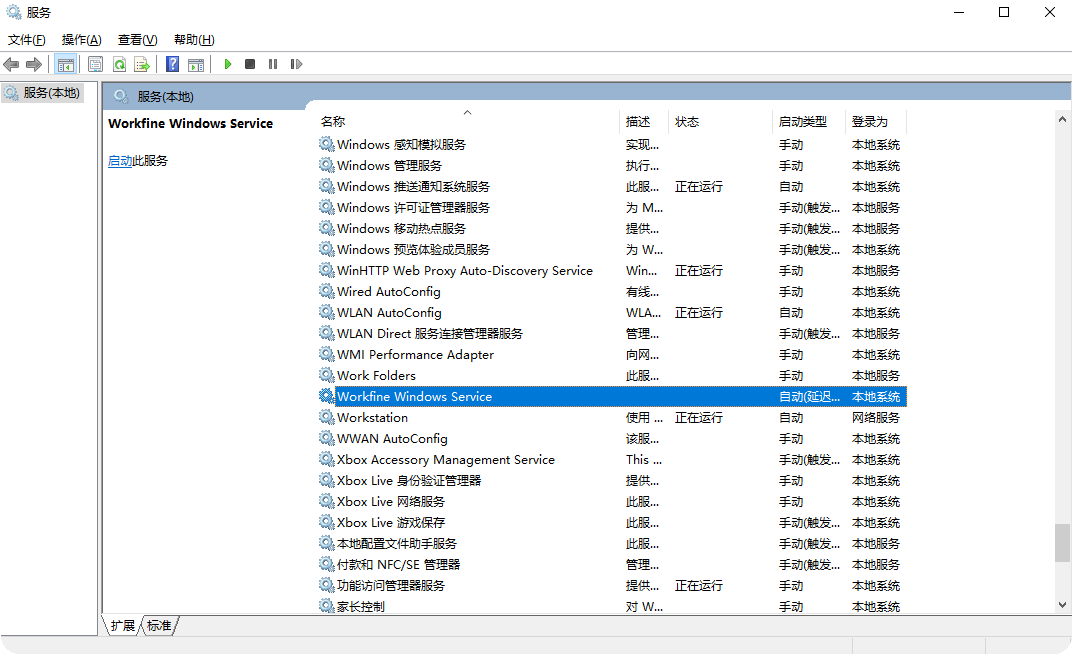1072x654 pixels.
Task: Select the Windows 感知模拟服务 row
Action: click(x=612, y=144)
